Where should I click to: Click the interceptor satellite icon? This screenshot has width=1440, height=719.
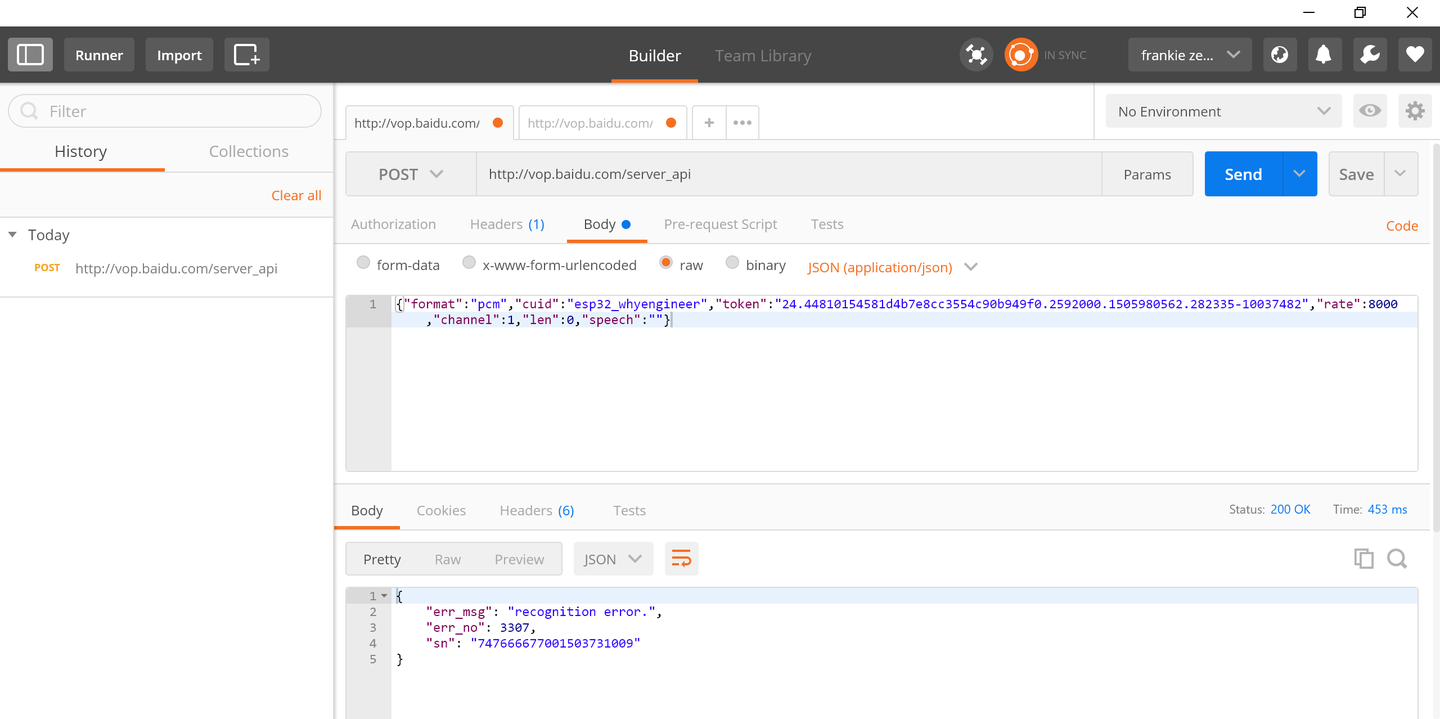pos(976,55)
